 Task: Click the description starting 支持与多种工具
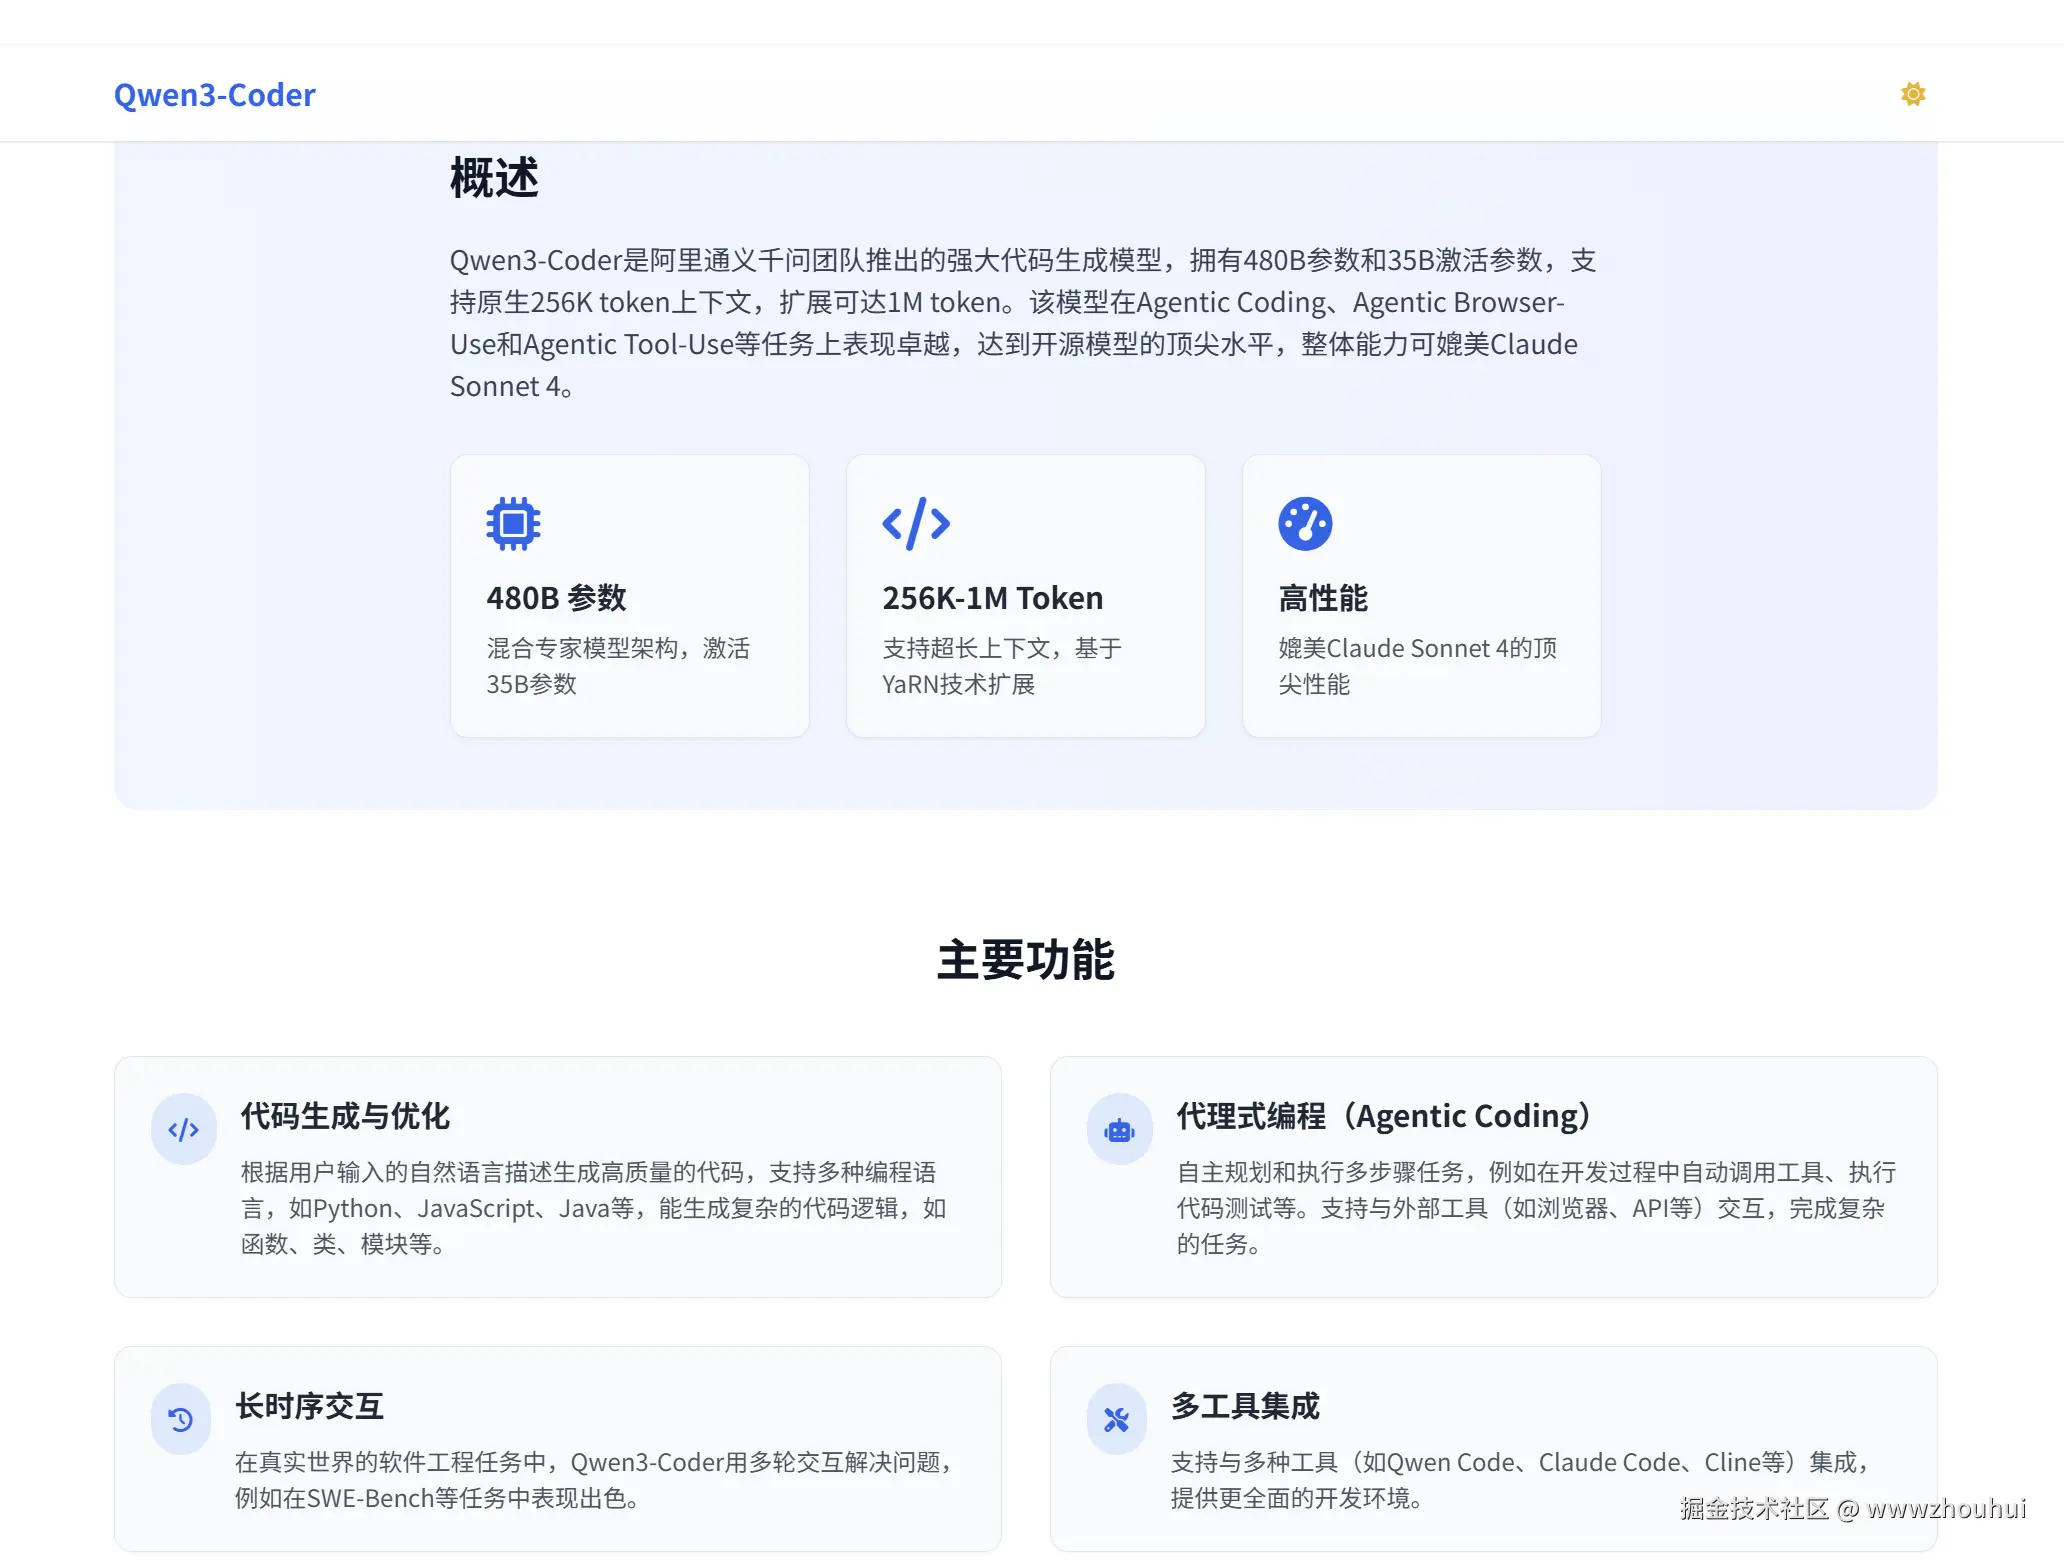pos(1520,1480)
